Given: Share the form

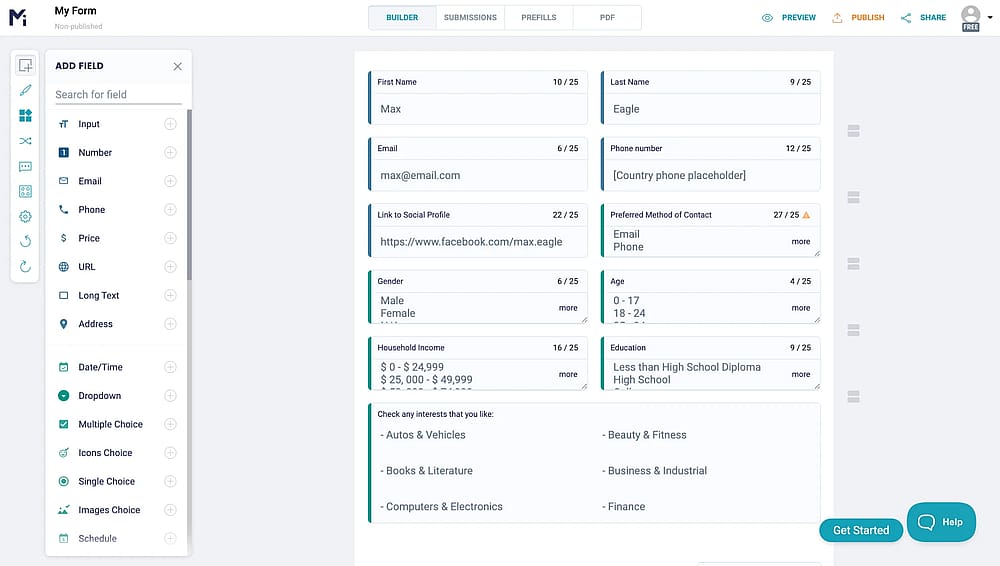Looking at the screenshot, I should point(923,18).
